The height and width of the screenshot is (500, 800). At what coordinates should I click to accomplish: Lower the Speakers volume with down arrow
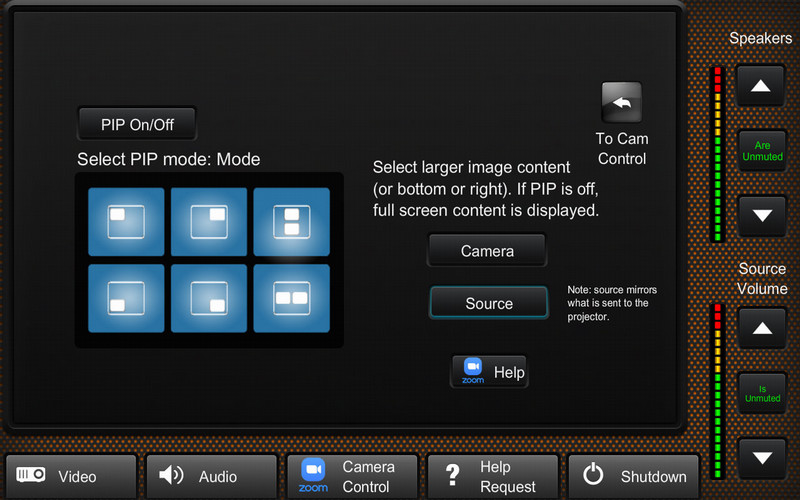tap(762, 216)
